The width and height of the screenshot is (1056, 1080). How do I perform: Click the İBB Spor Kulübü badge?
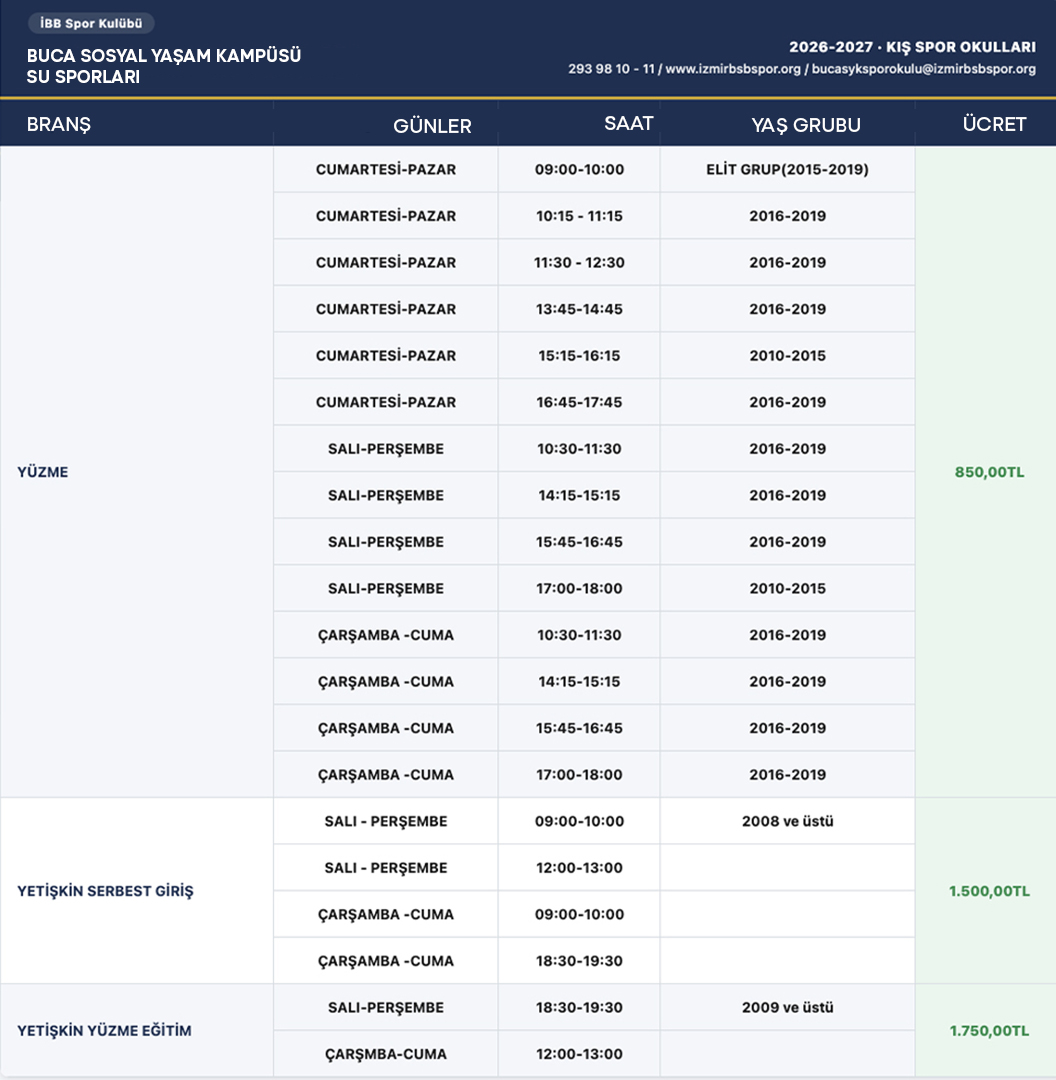click(91, 23)
